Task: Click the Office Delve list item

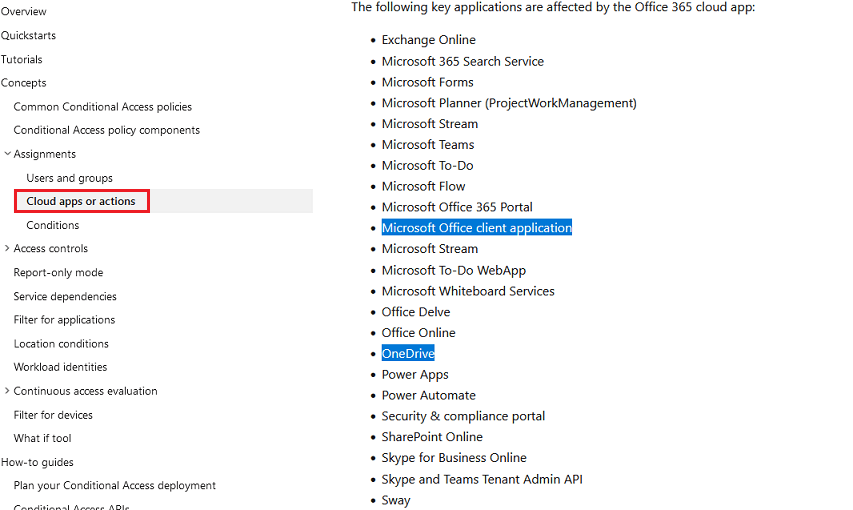Action: 416,312
